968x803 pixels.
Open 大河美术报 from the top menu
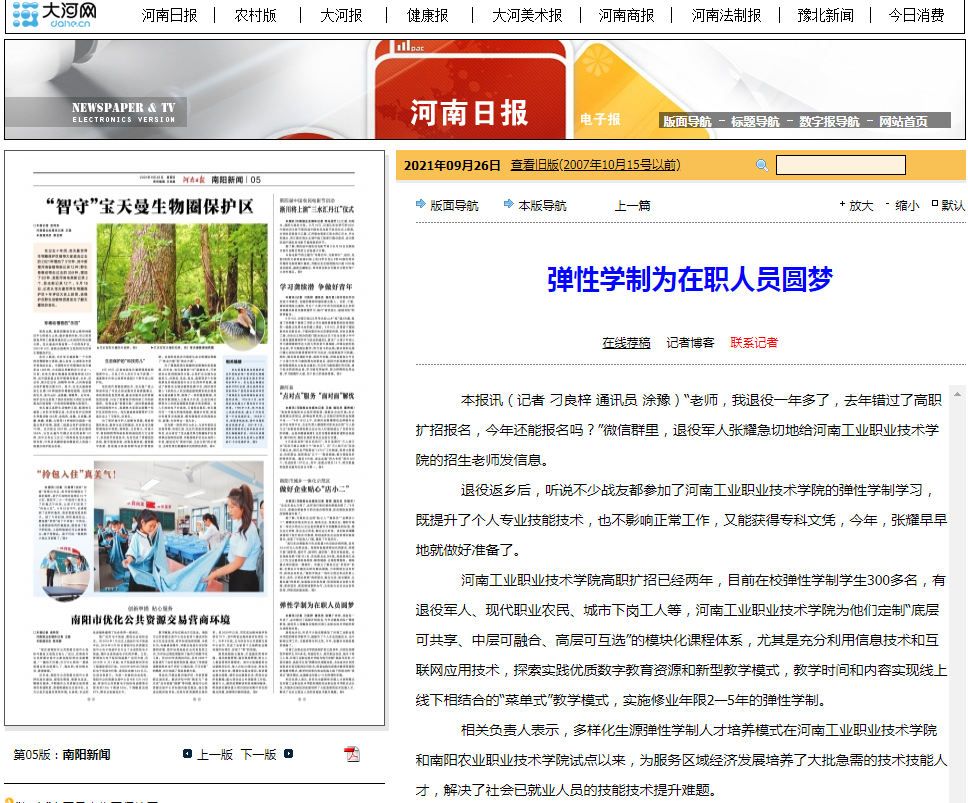coord(527,16)
